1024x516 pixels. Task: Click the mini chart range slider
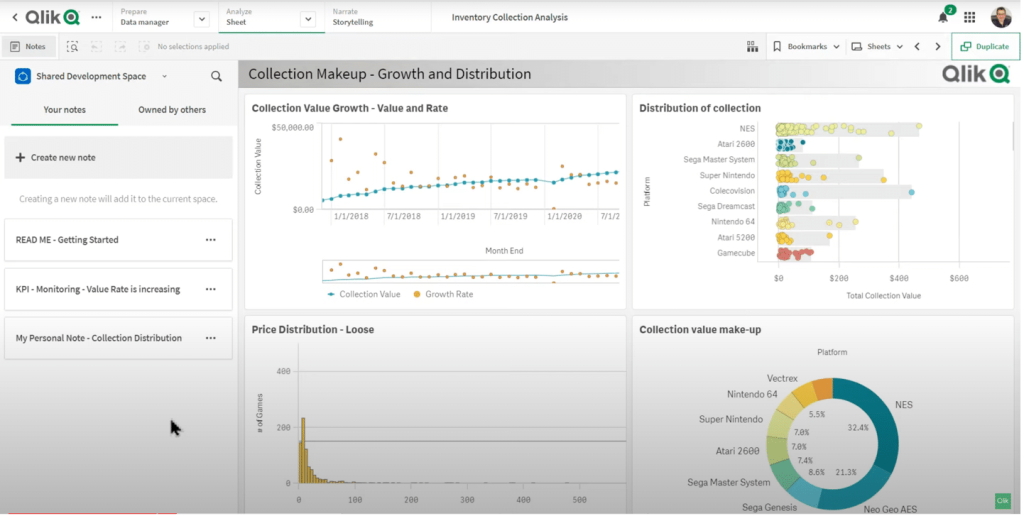pyautogui.click(x=470, y=272)
